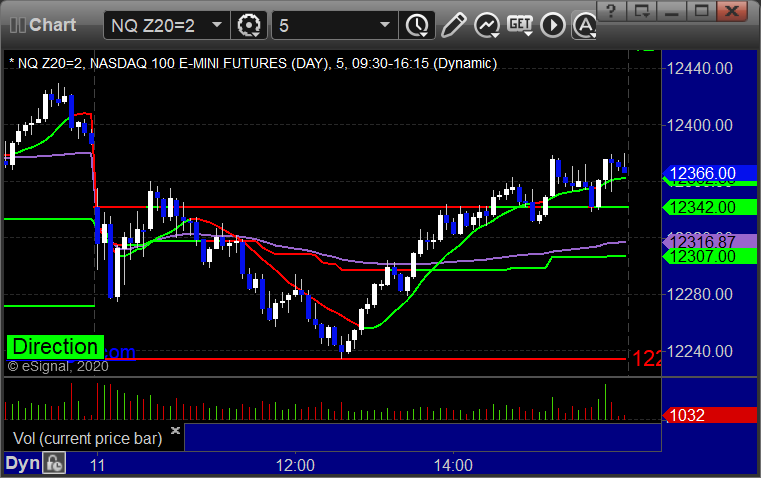The height and width of the screenshot is (478, 761).
Task: Click the lock icon beside Dyn
Action: click(54, 463)
